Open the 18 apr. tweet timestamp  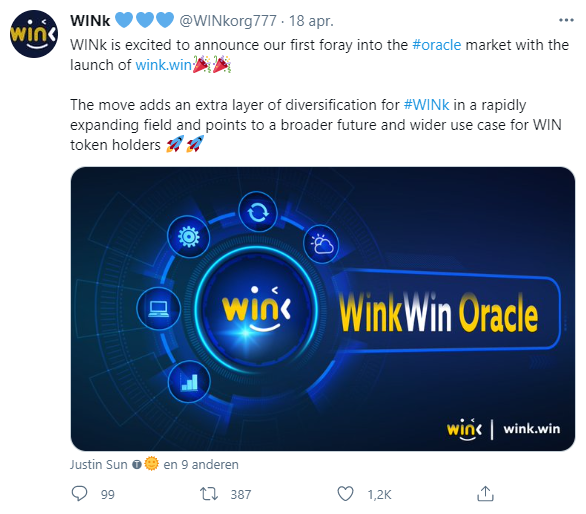pos(311,21)
